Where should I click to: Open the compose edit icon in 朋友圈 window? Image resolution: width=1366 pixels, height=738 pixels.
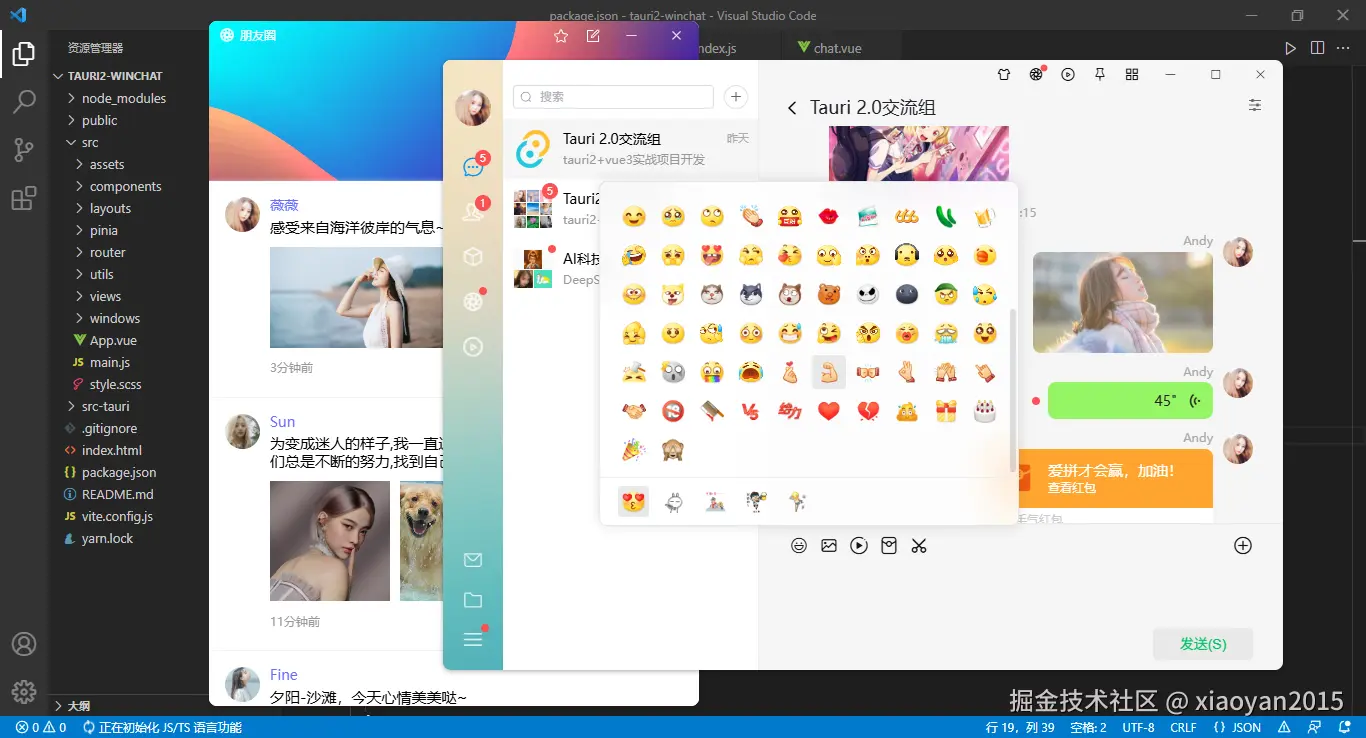pyautogui.click(x=593, y=36)
